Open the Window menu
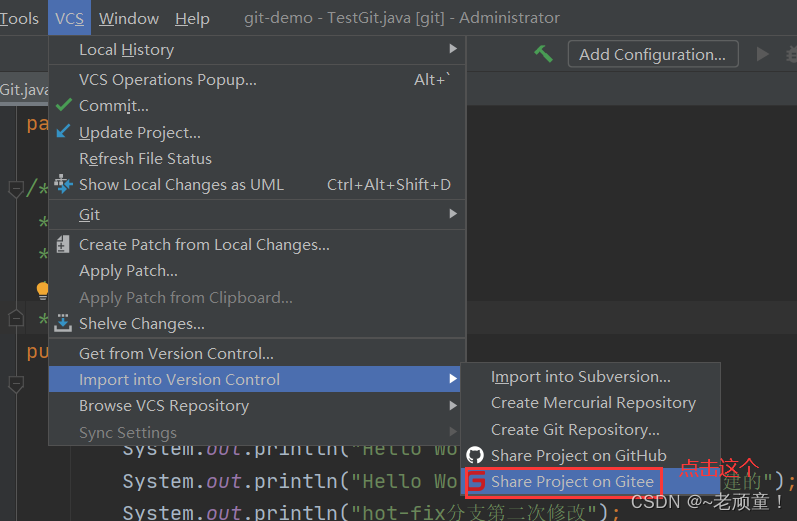Viewport: 797px width, 521px height. (x=129, y=18)
